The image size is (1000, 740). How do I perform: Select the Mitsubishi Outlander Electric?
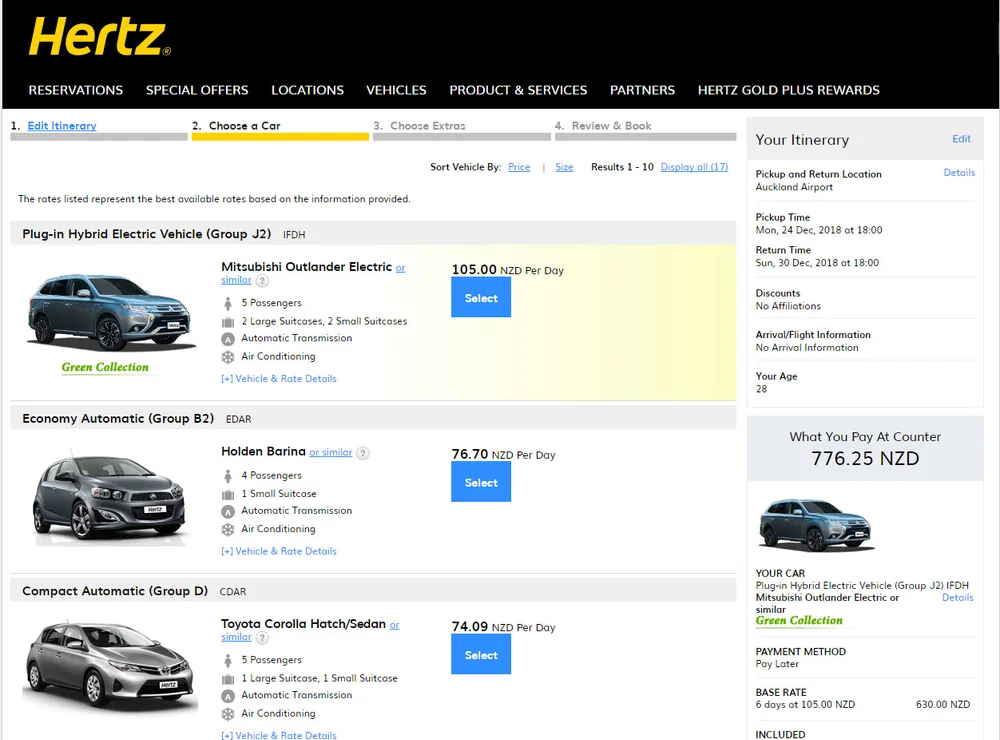pos(481,298)
